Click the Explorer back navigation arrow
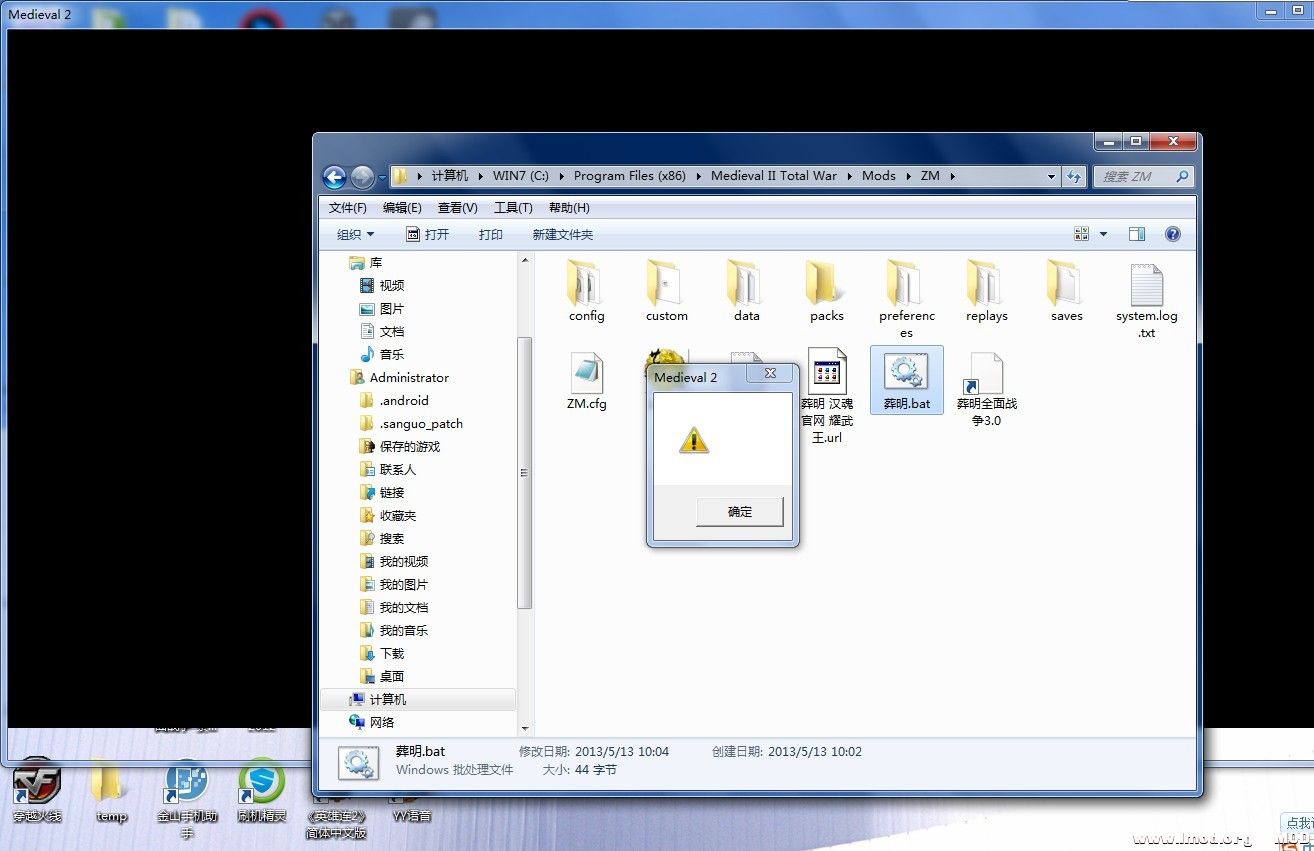Viewport: 1314px width, 851px height. pyautogui.click(x=334, y=177)
